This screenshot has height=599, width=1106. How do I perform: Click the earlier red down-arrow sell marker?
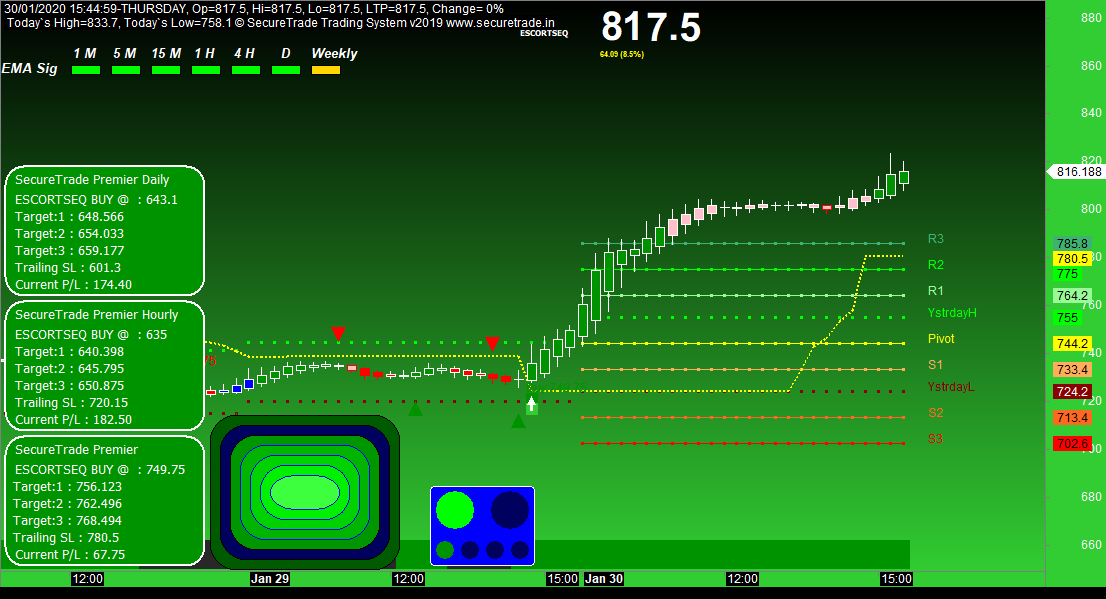(339, 333)
